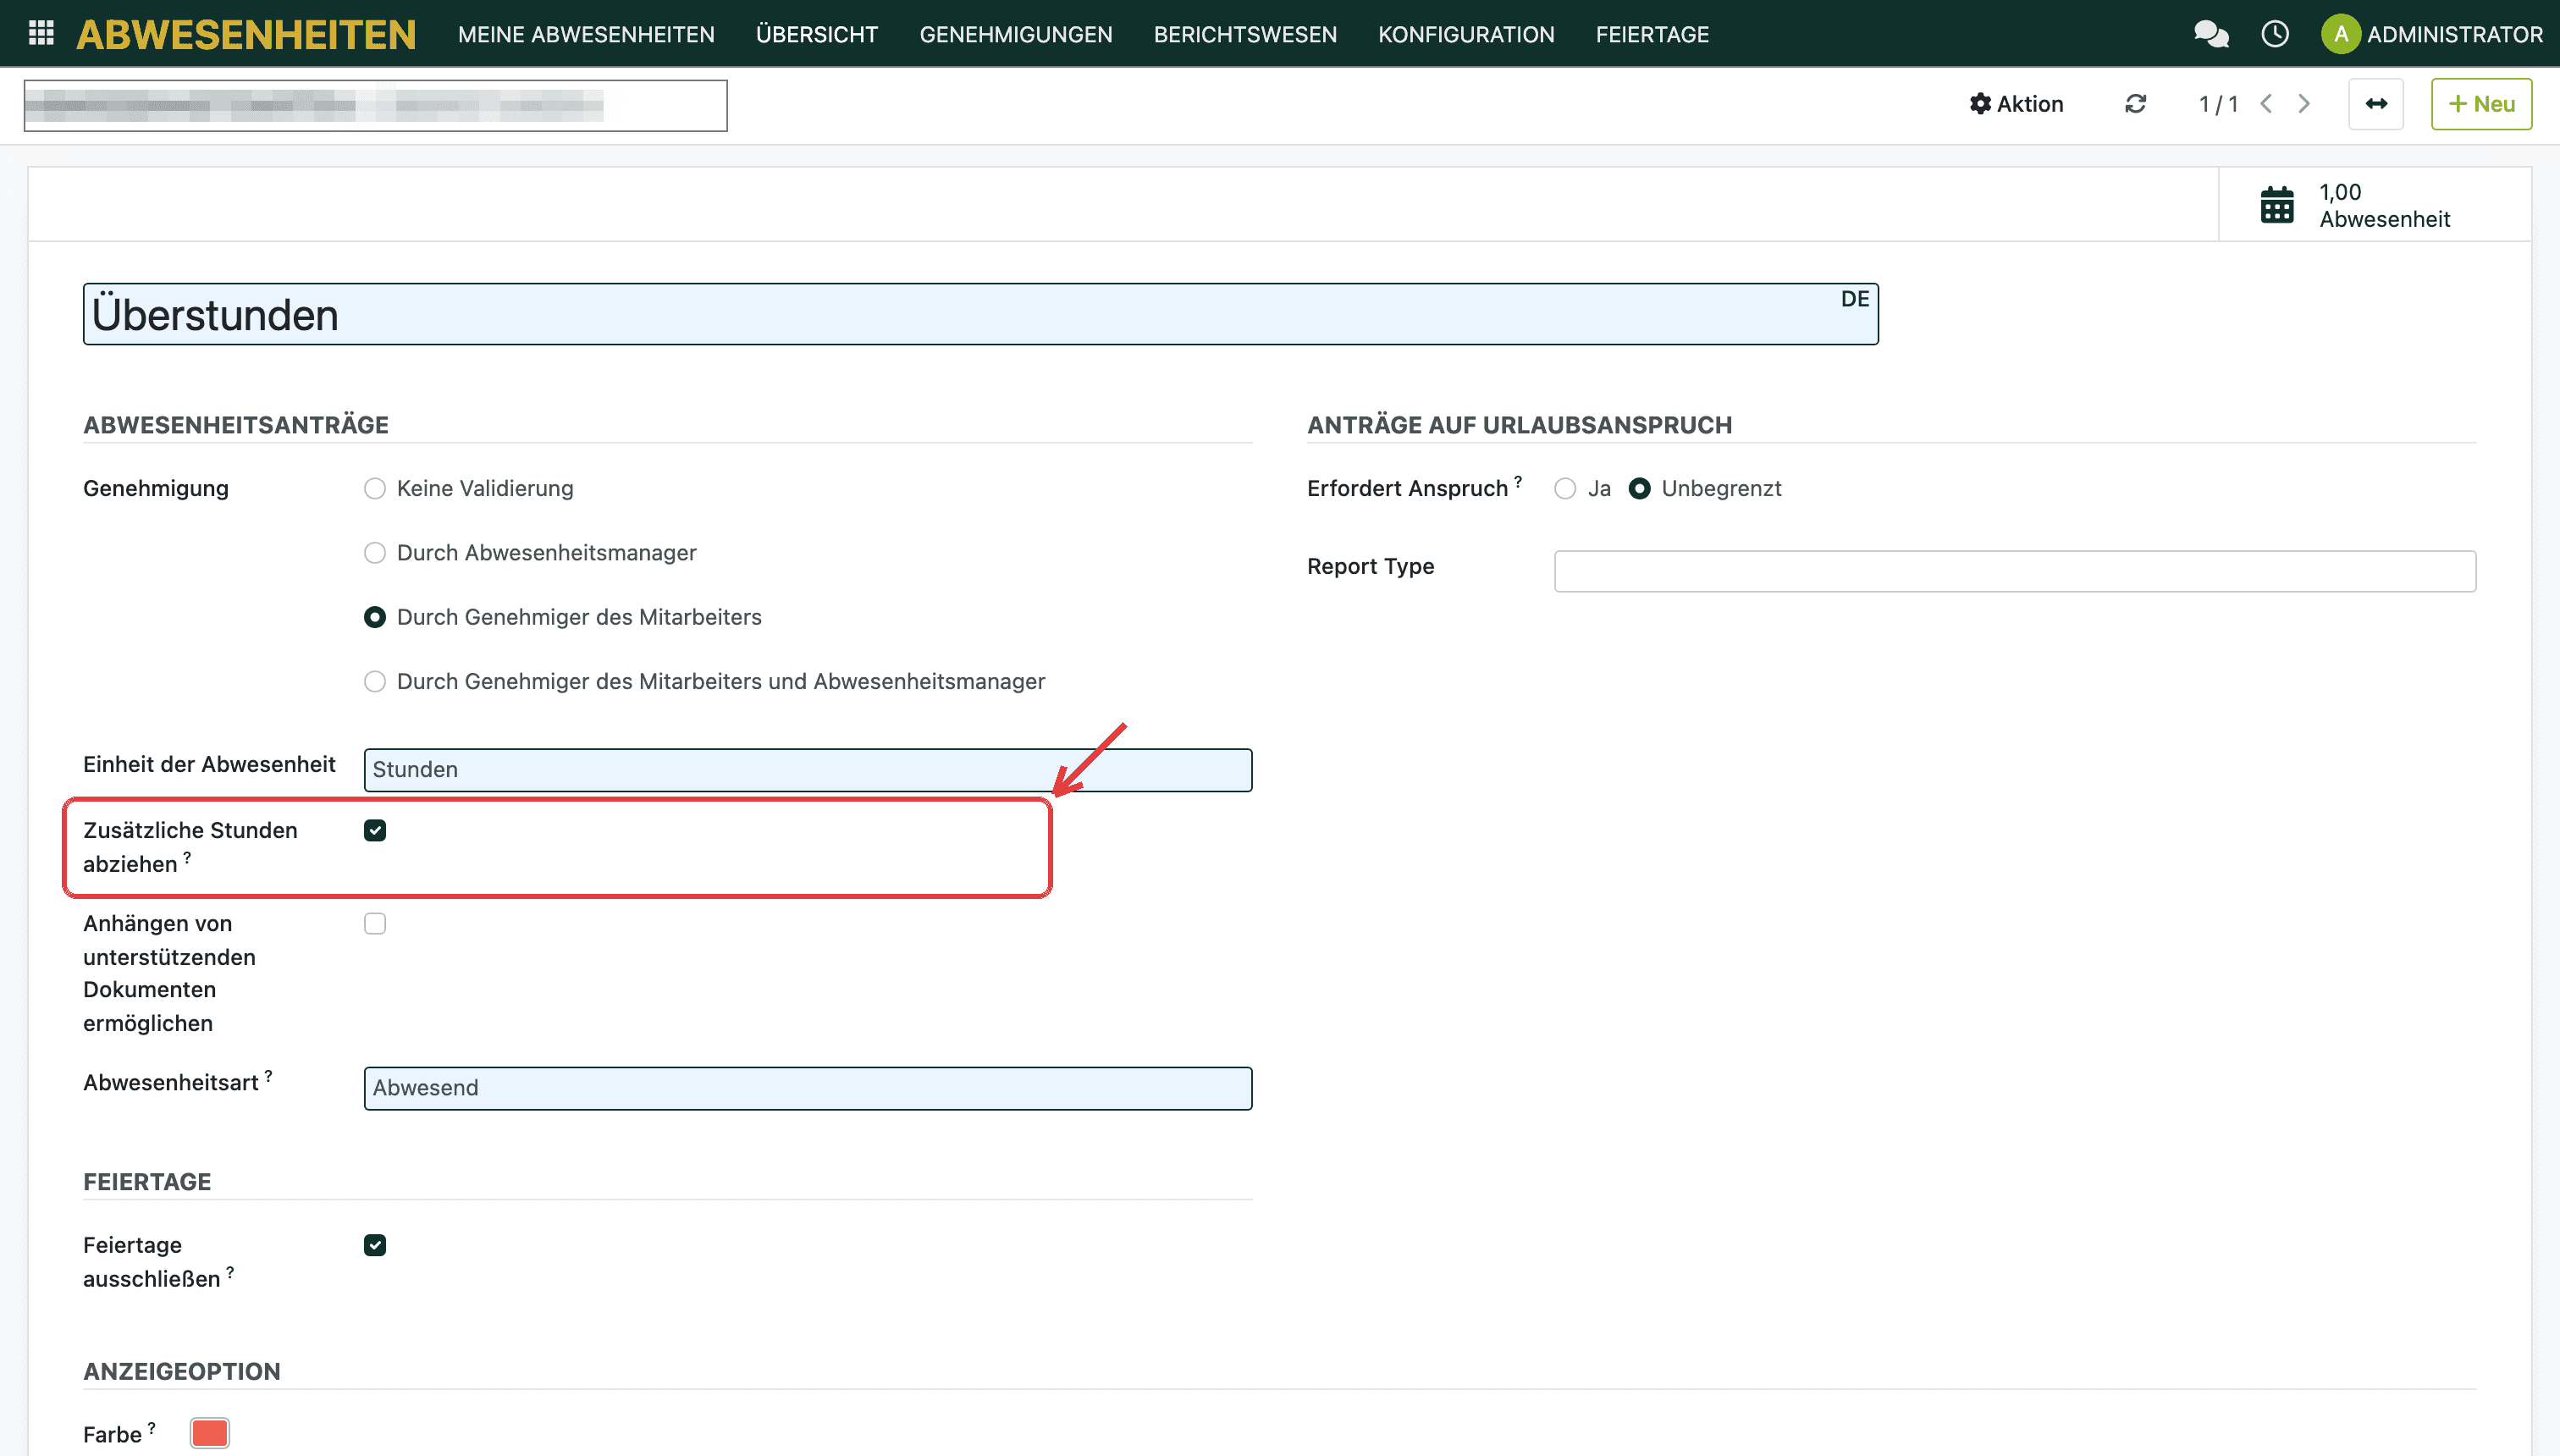
Task: Show help tooltip for Erfordert Anspruch
Action: [1517, 481]
